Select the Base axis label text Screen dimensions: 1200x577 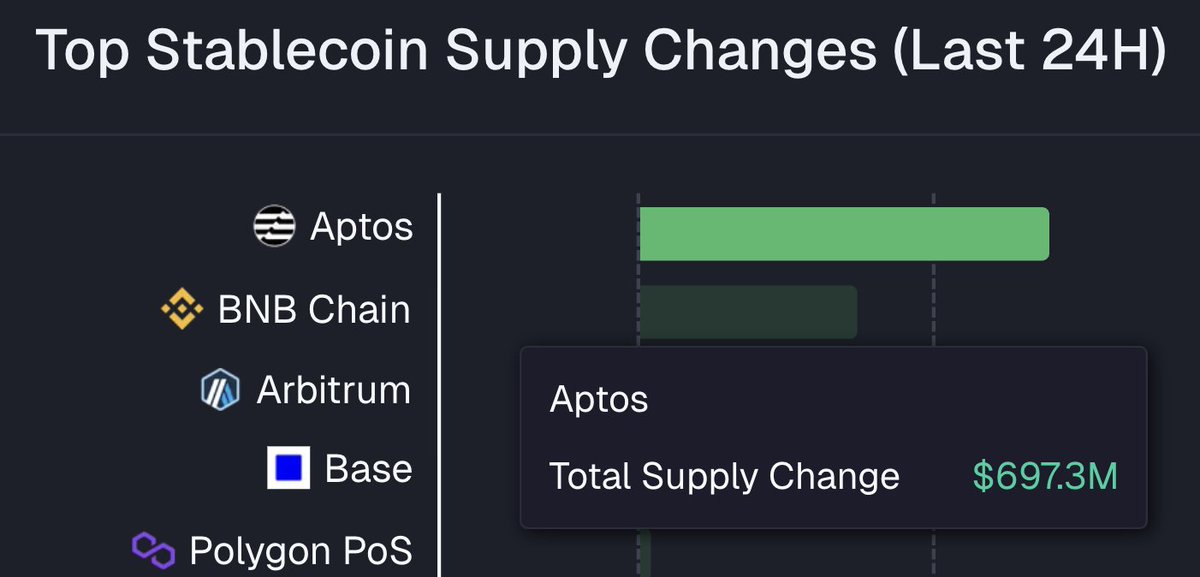coord(368,468)
